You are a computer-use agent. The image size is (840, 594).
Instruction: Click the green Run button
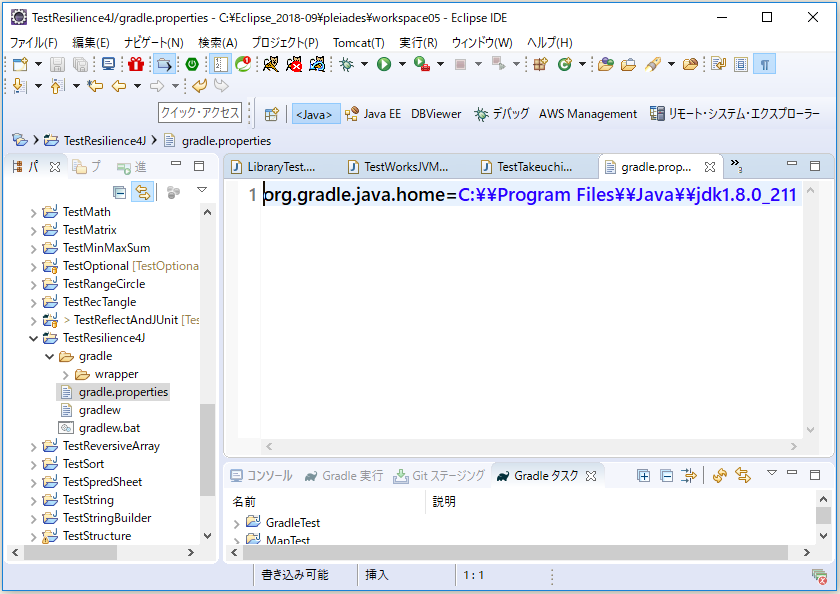384,64
